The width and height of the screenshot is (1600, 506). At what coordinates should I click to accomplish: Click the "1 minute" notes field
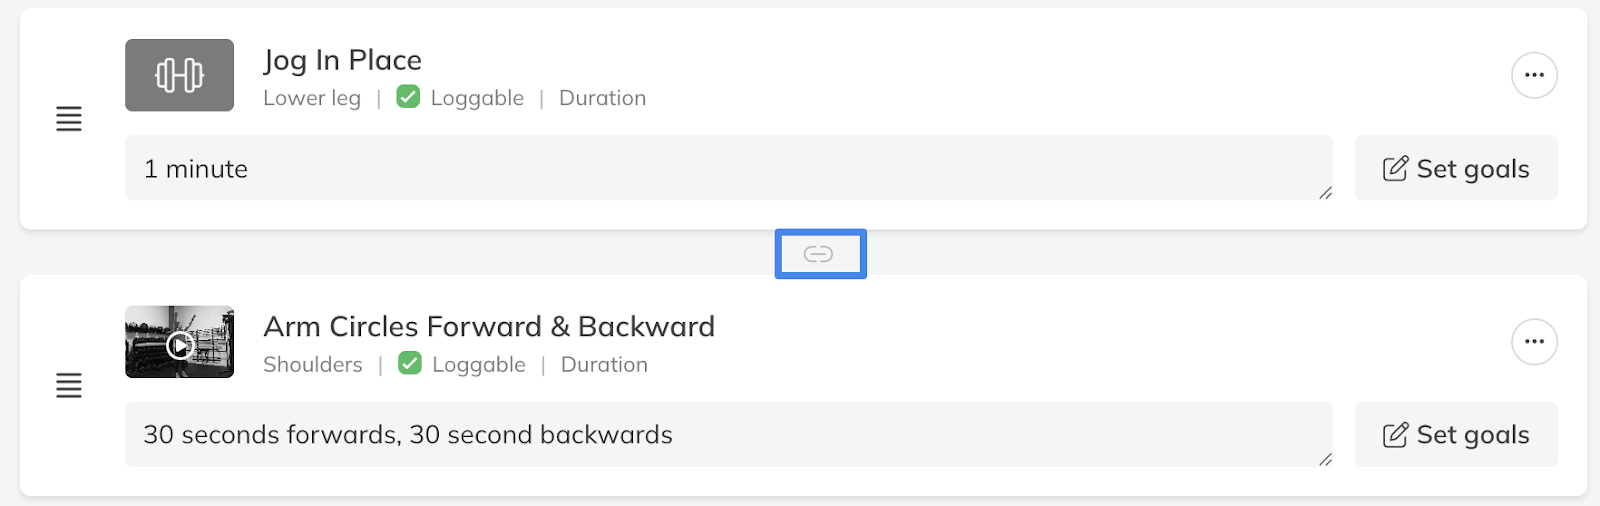[728, 168]
